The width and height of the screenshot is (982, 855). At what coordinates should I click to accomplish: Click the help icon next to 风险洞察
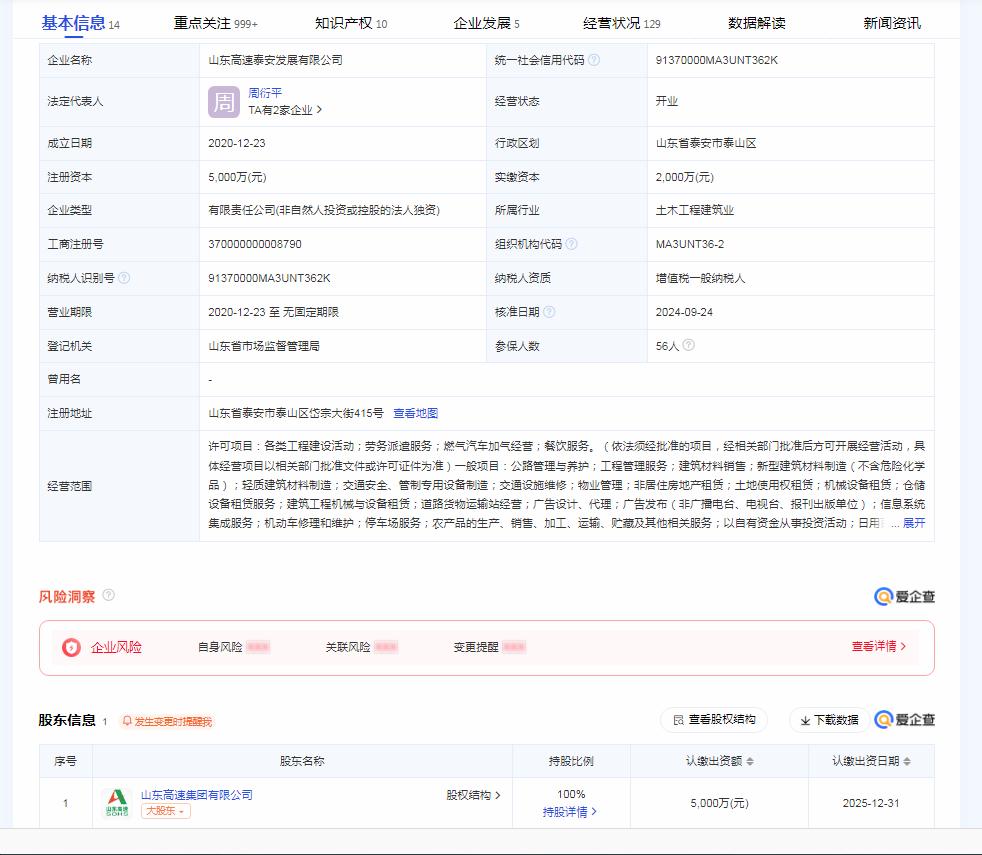108,595
